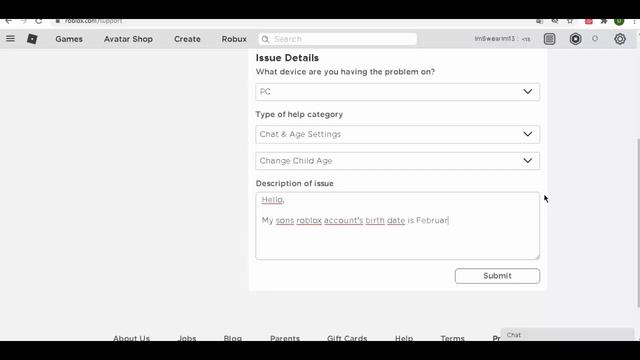Click the Search input field
Image resolution: width=640 pixels, height=360 pixels.
click(338, 39)
